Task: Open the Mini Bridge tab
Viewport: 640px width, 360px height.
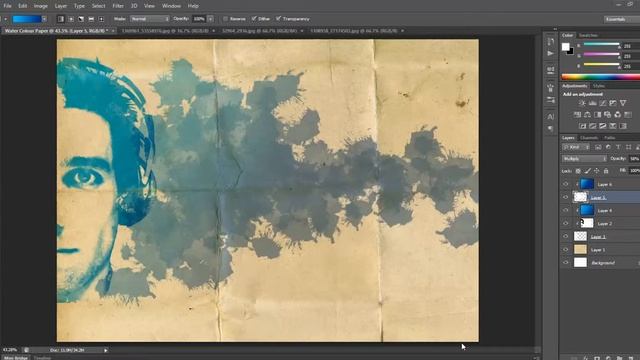Action: click(16, 358)
